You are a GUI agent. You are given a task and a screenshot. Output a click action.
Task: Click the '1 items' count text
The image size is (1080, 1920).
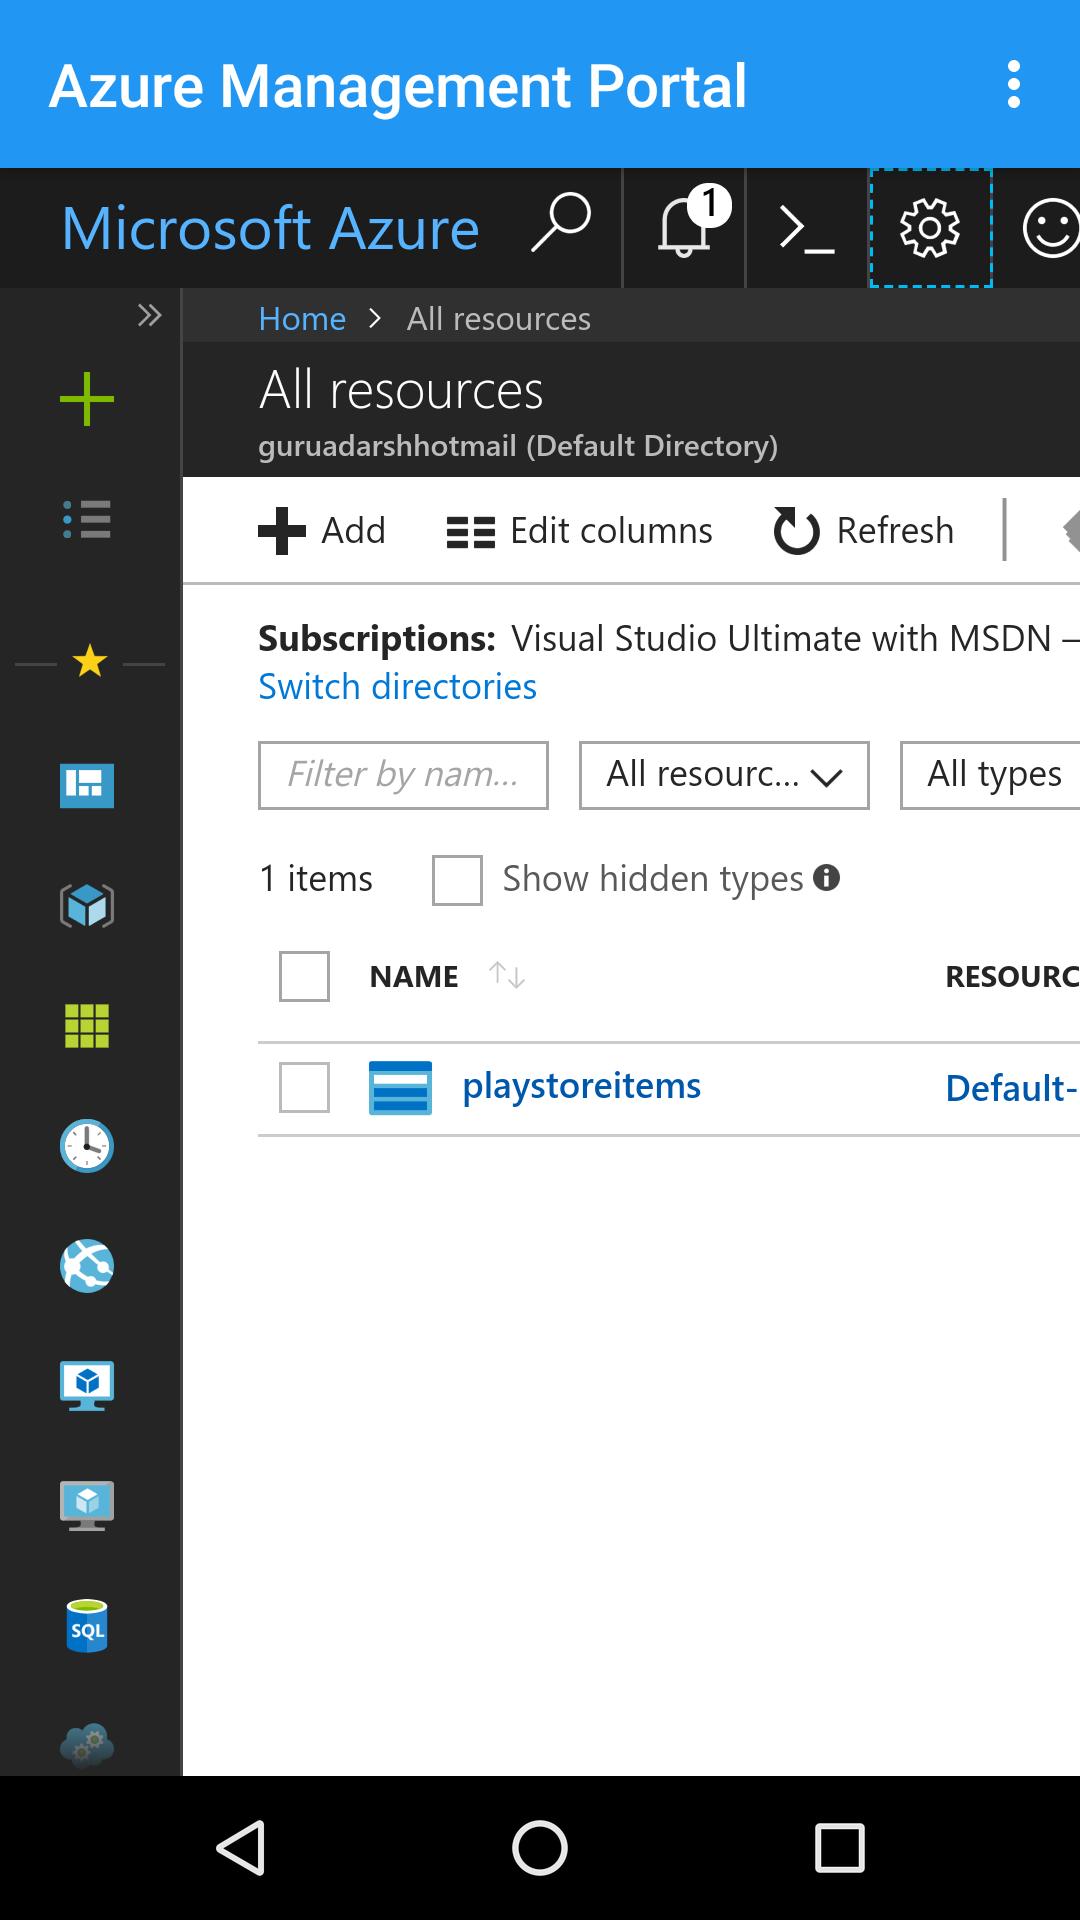point(316,878)
